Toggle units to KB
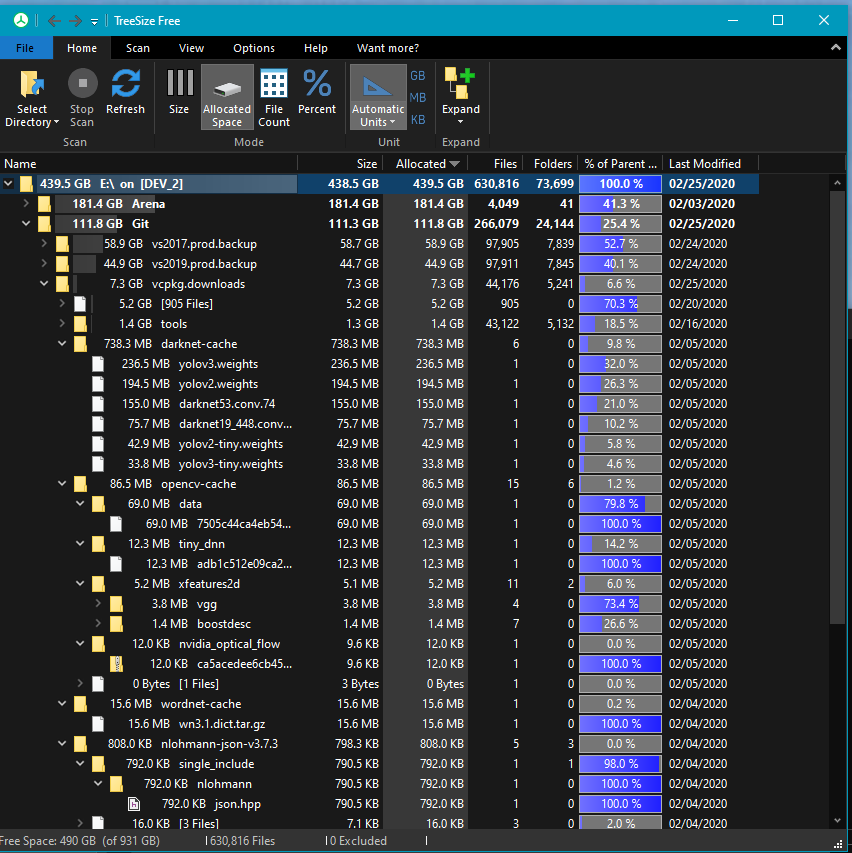852x853 pixels. click(x=418, y=117)
